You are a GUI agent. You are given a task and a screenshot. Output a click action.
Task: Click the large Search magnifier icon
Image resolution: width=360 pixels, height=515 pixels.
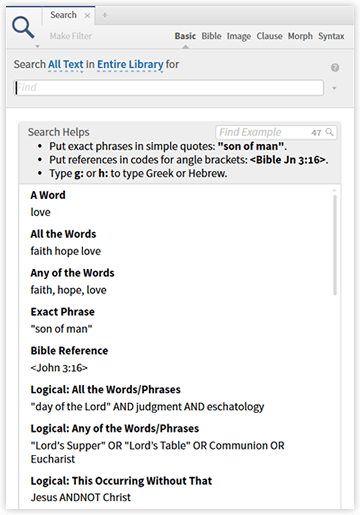click(23, 27)
